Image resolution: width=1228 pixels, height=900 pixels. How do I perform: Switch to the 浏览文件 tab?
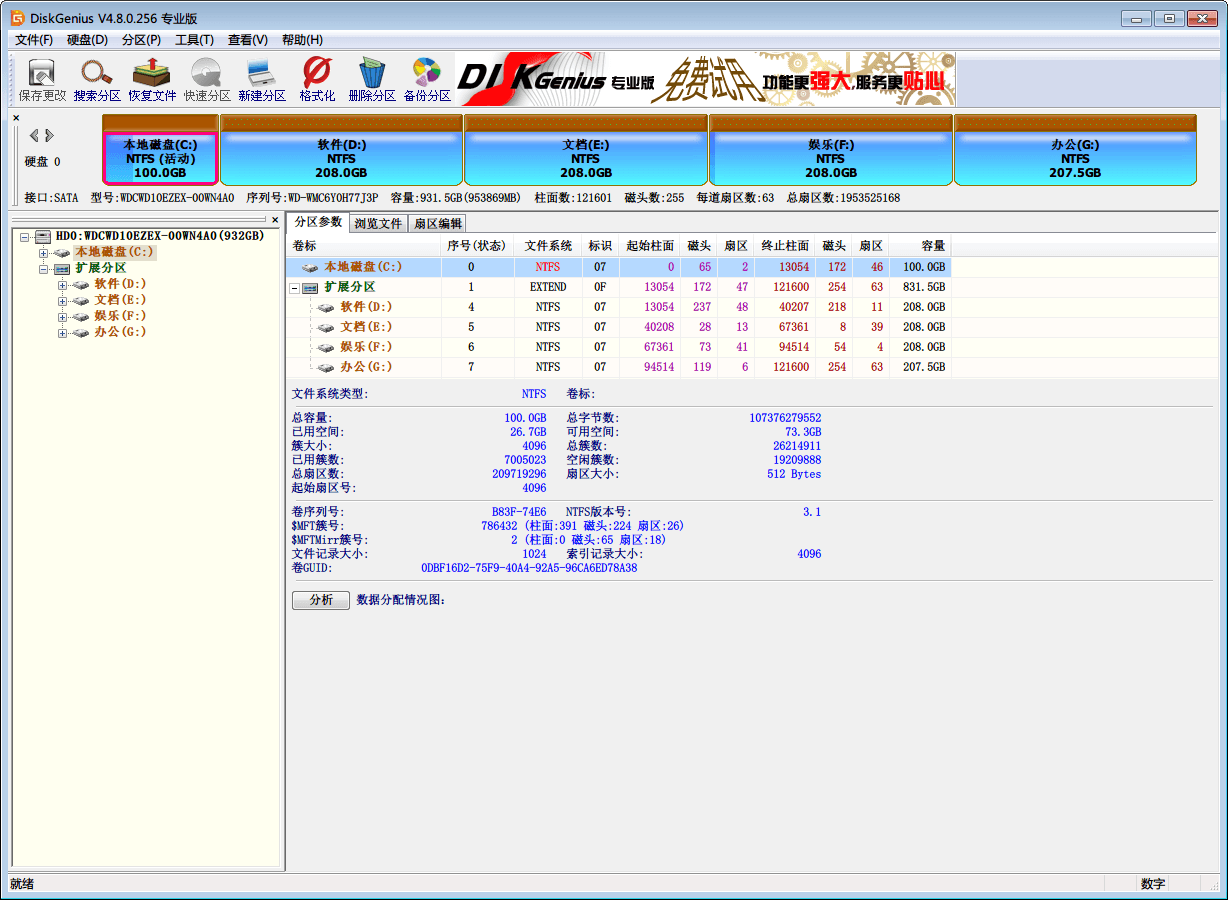pos(378,223)
